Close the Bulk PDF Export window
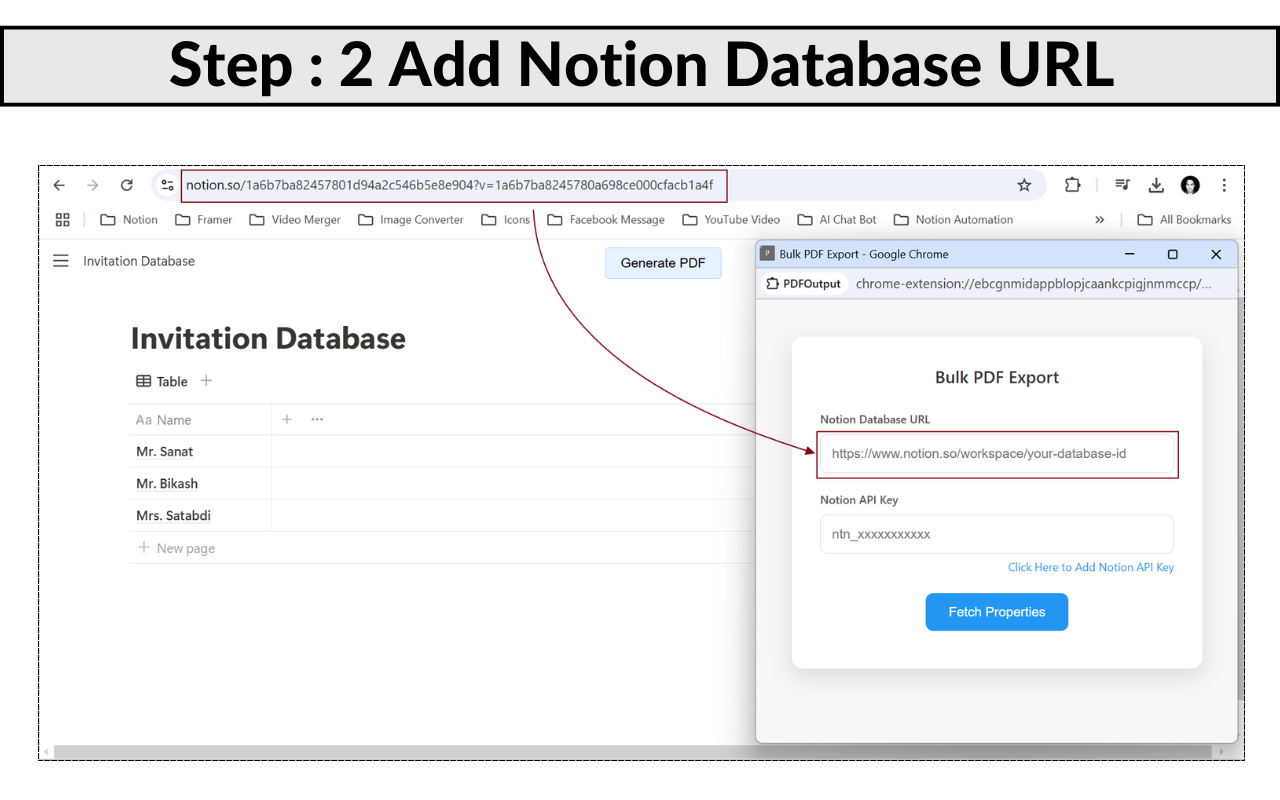 1216,254
